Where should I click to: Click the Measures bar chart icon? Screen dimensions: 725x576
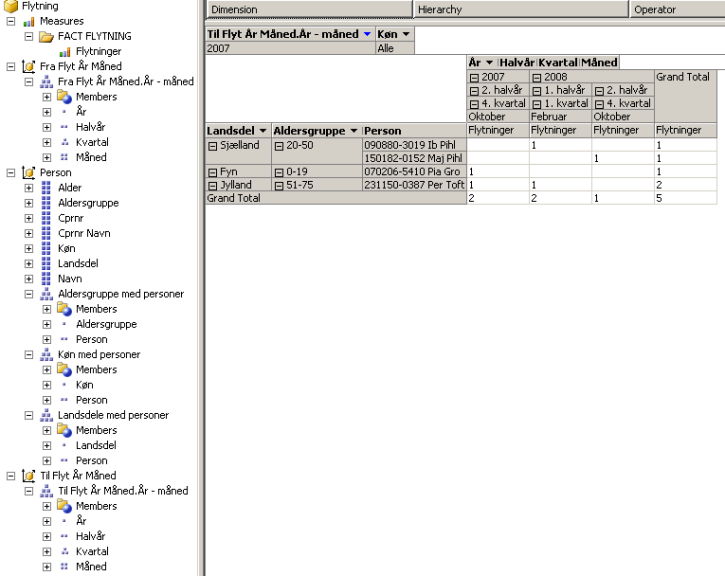(x=29, y=21)
